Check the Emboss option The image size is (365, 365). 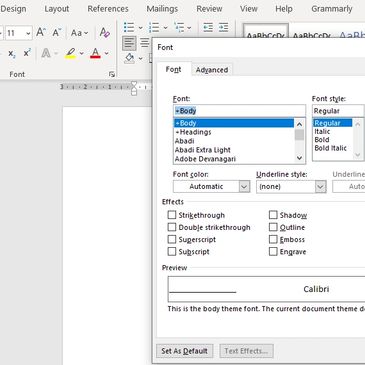click(x=273, y=239)
